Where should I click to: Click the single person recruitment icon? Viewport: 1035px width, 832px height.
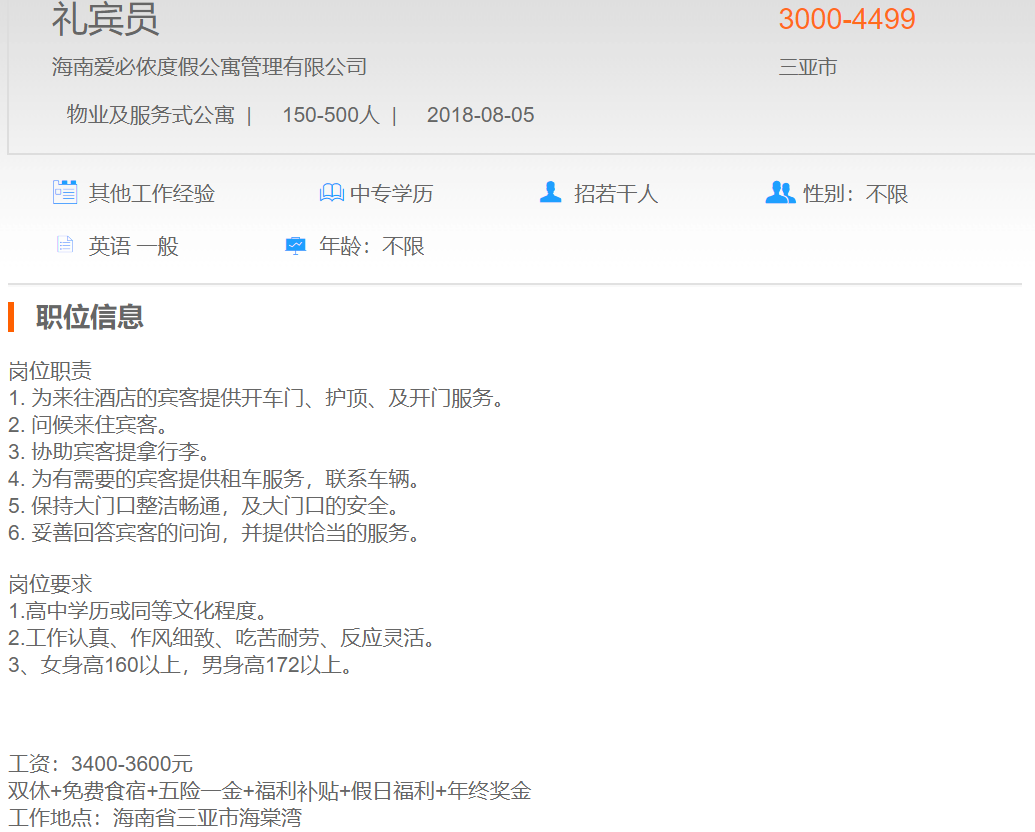click(550, 192)
